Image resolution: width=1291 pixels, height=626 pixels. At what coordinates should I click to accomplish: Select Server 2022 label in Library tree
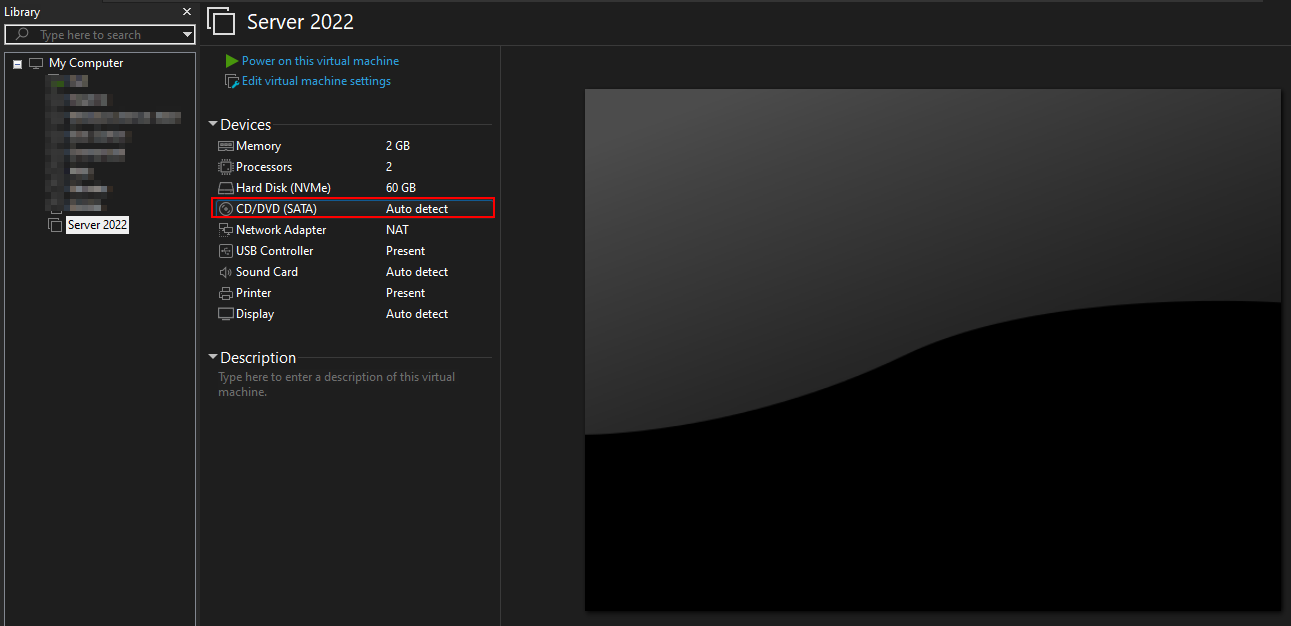point(98,225)
